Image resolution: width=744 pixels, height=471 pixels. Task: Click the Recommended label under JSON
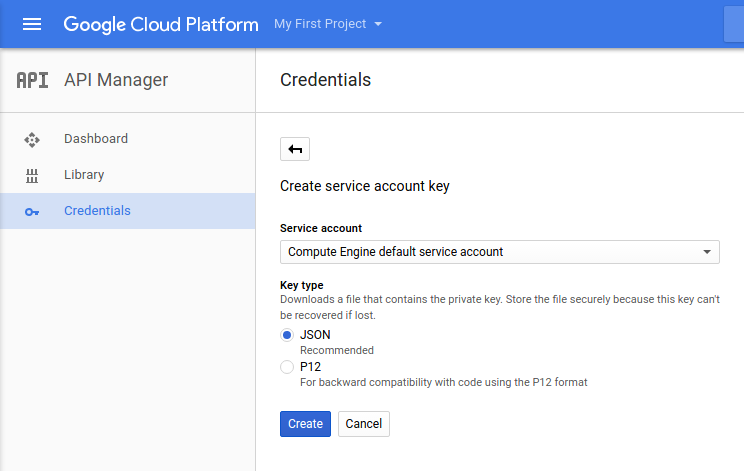pos(337,350)
